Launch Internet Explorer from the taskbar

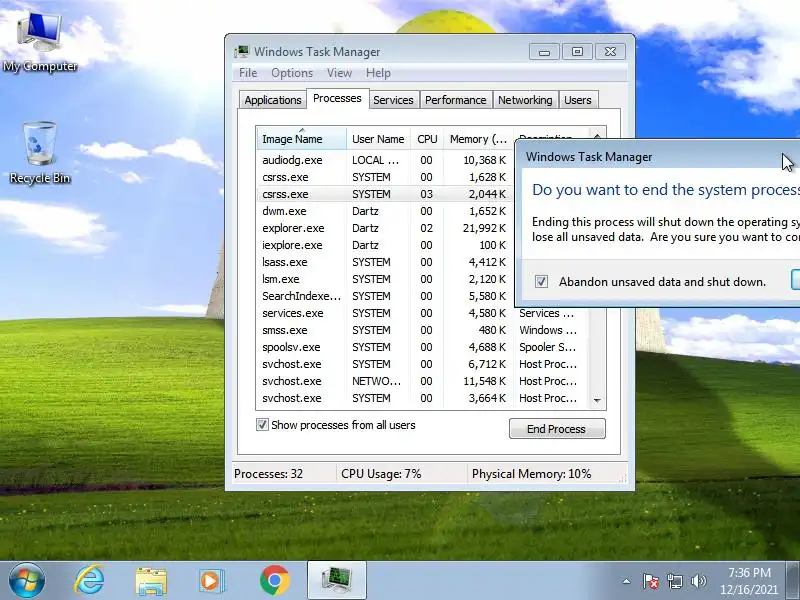[89, 580]
